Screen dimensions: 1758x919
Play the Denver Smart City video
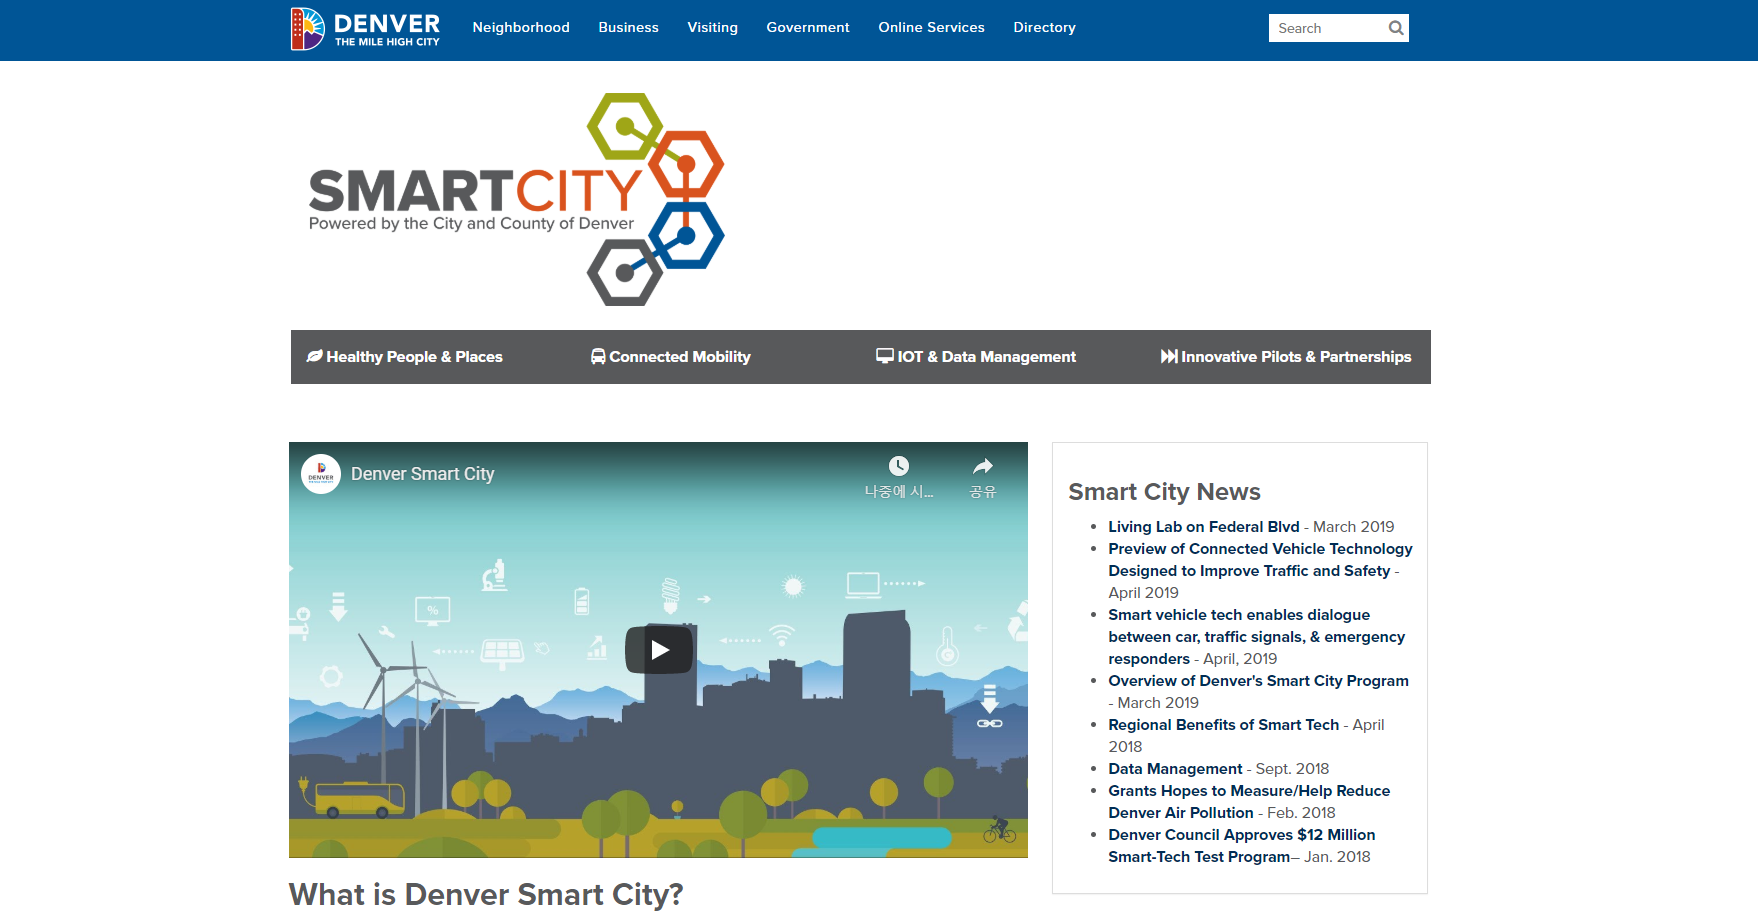point(659,650)
